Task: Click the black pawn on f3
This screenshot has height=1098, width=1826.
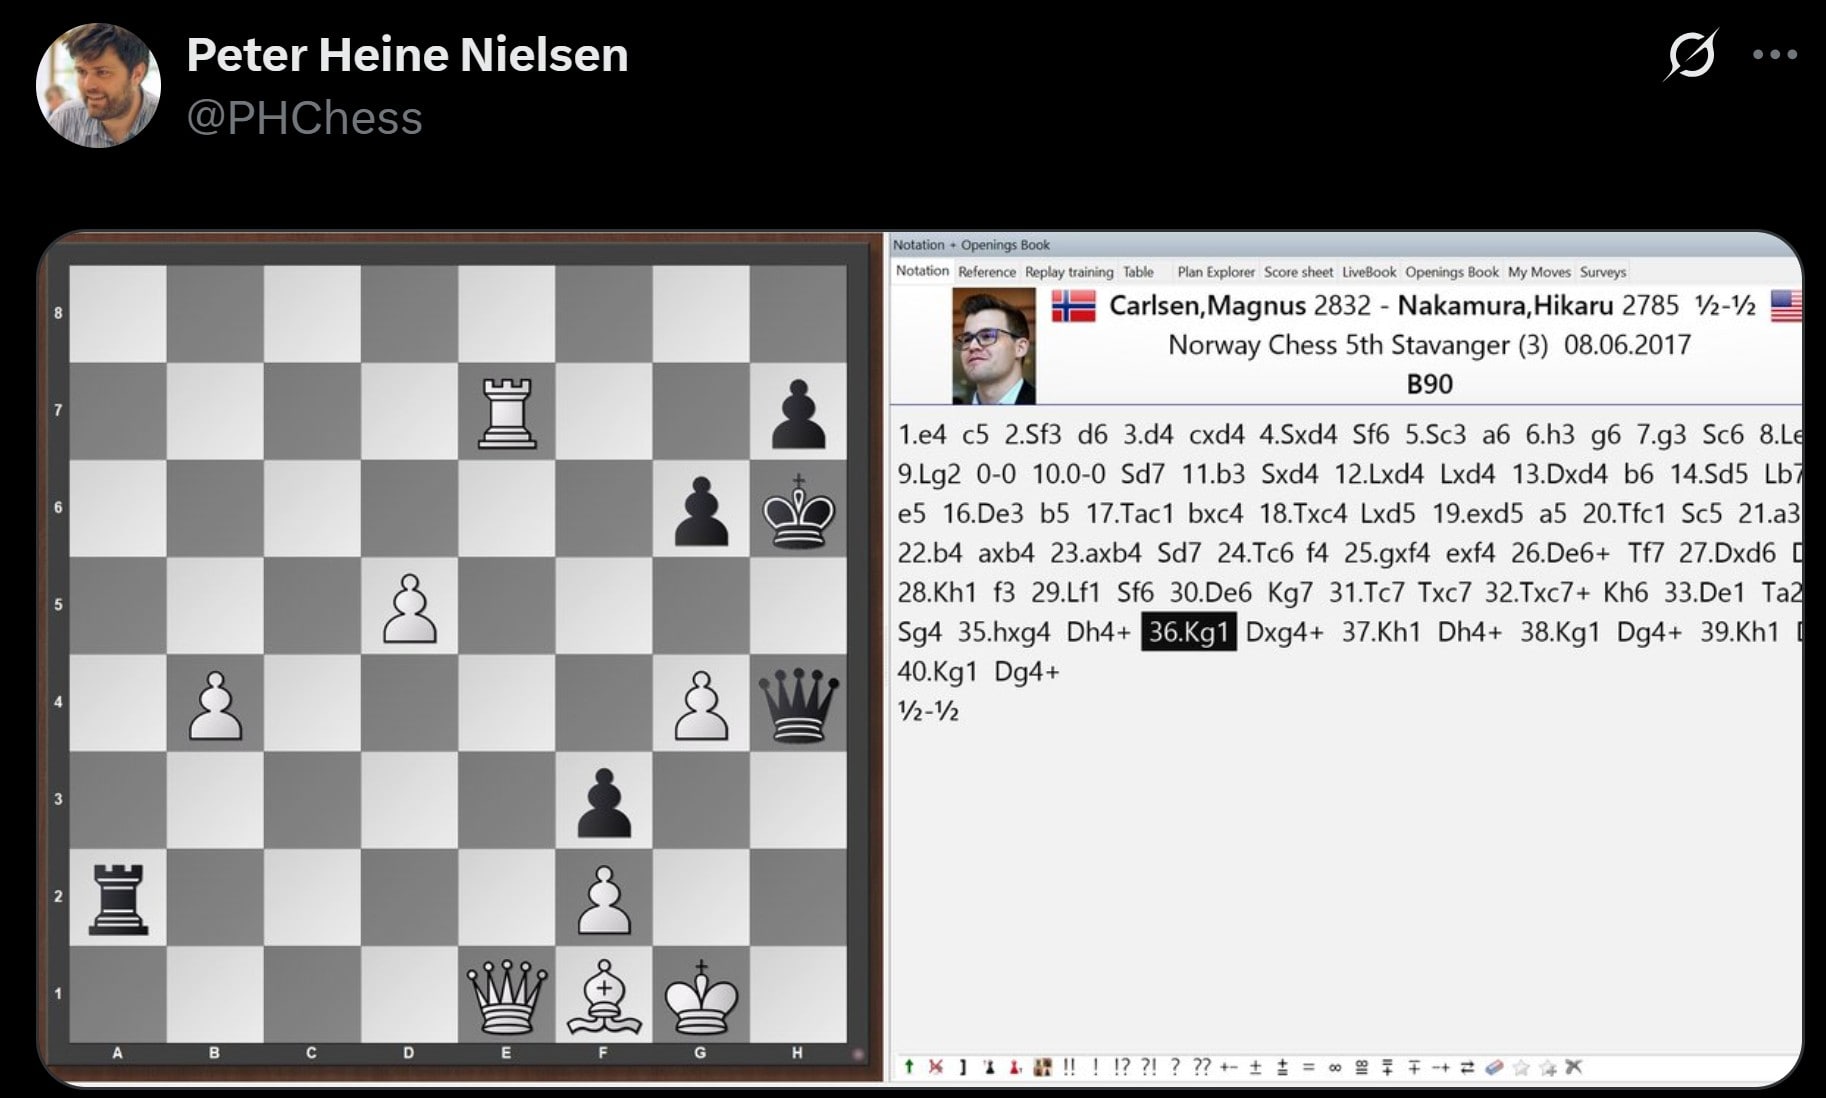Action: 604,801
